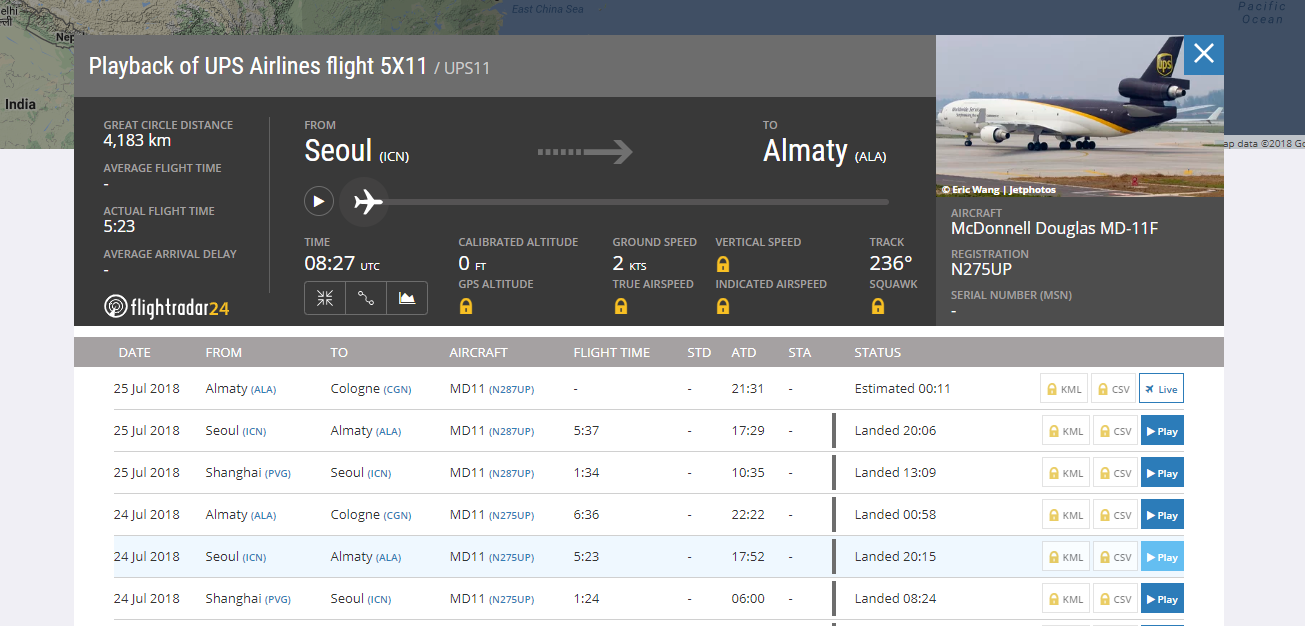Click the flight time '6:36' cell

pos(587,515)
